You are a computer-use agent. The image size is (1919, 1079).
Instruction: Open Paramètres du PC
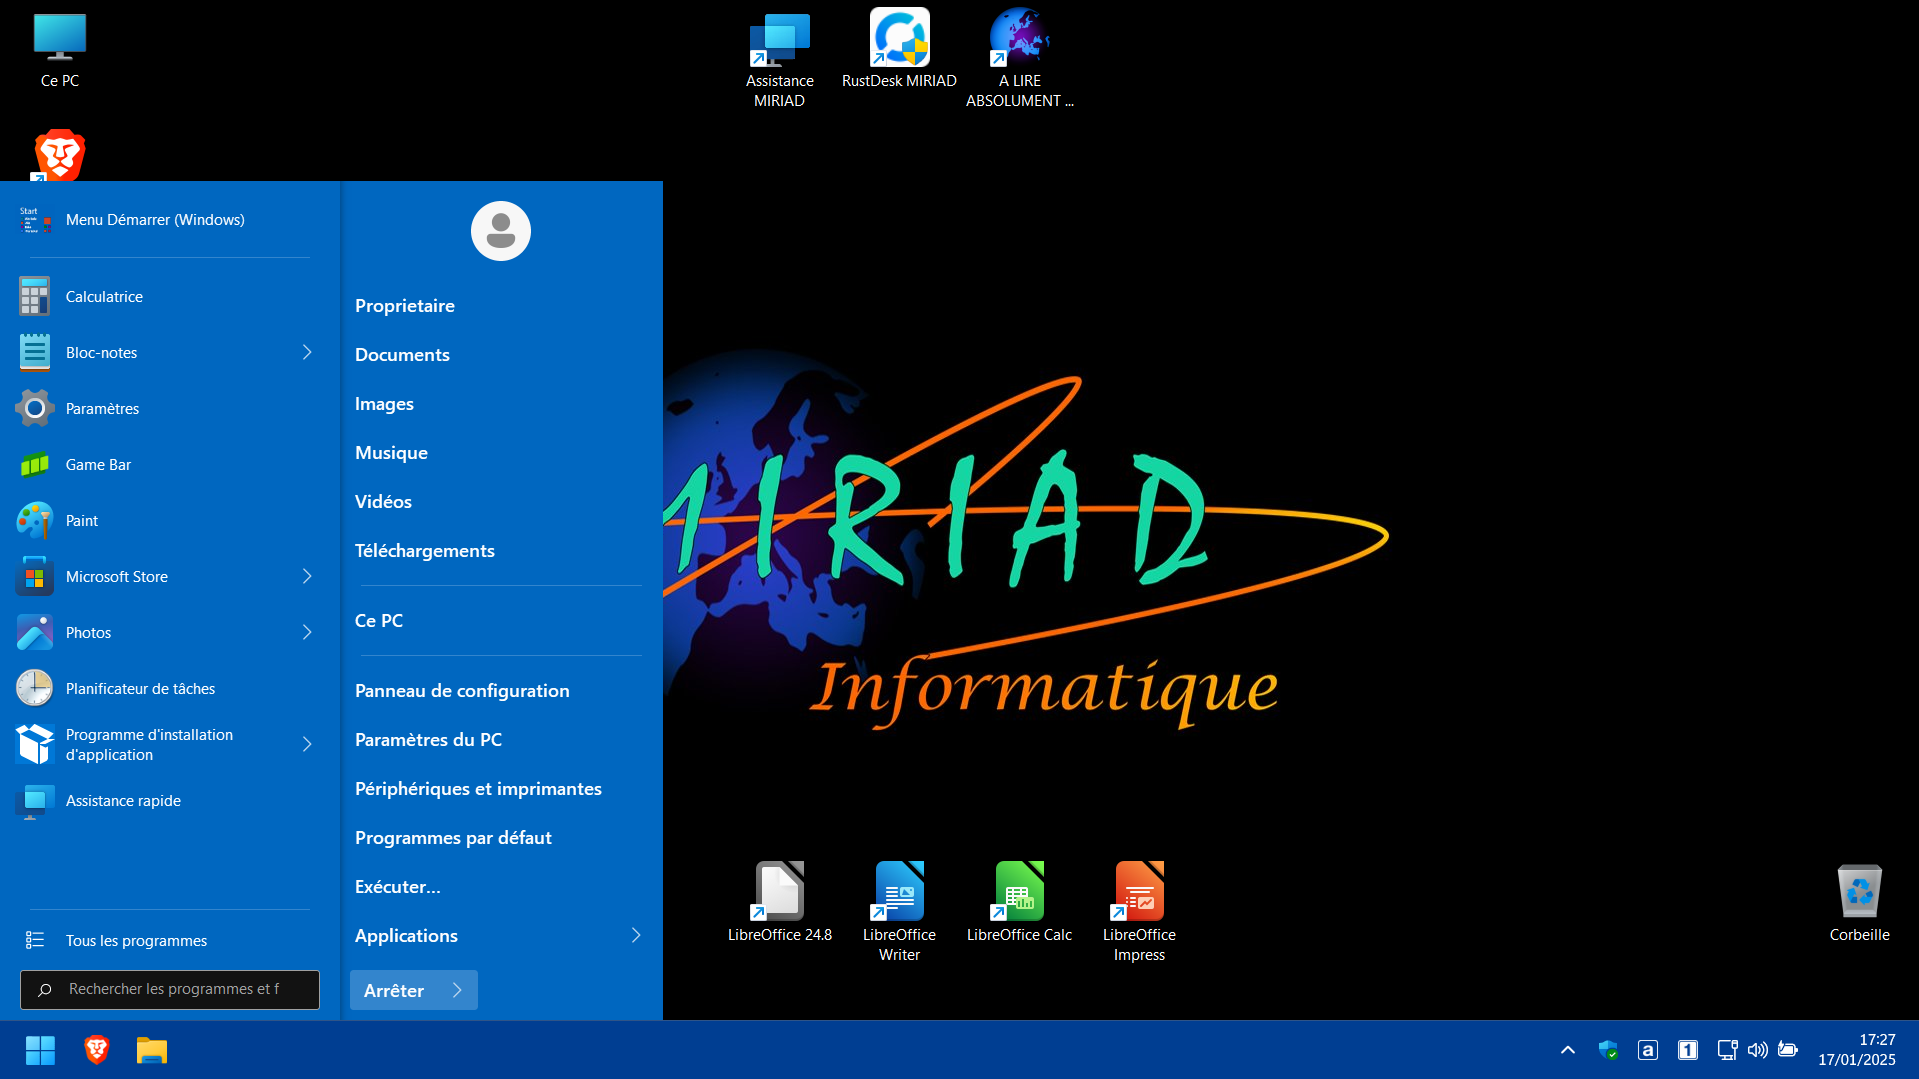[x=428, y=740]
